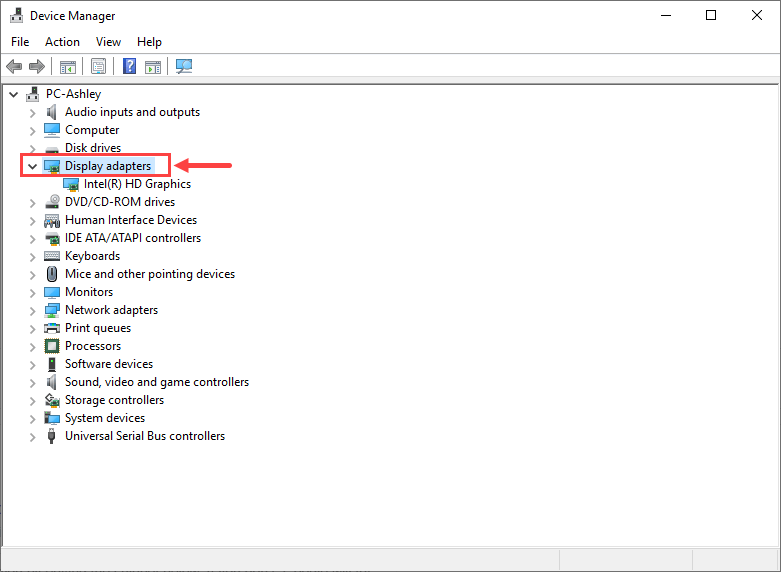781x572 pixels.
Task: Click the Network adapters icon
Action: coord(52,310)
